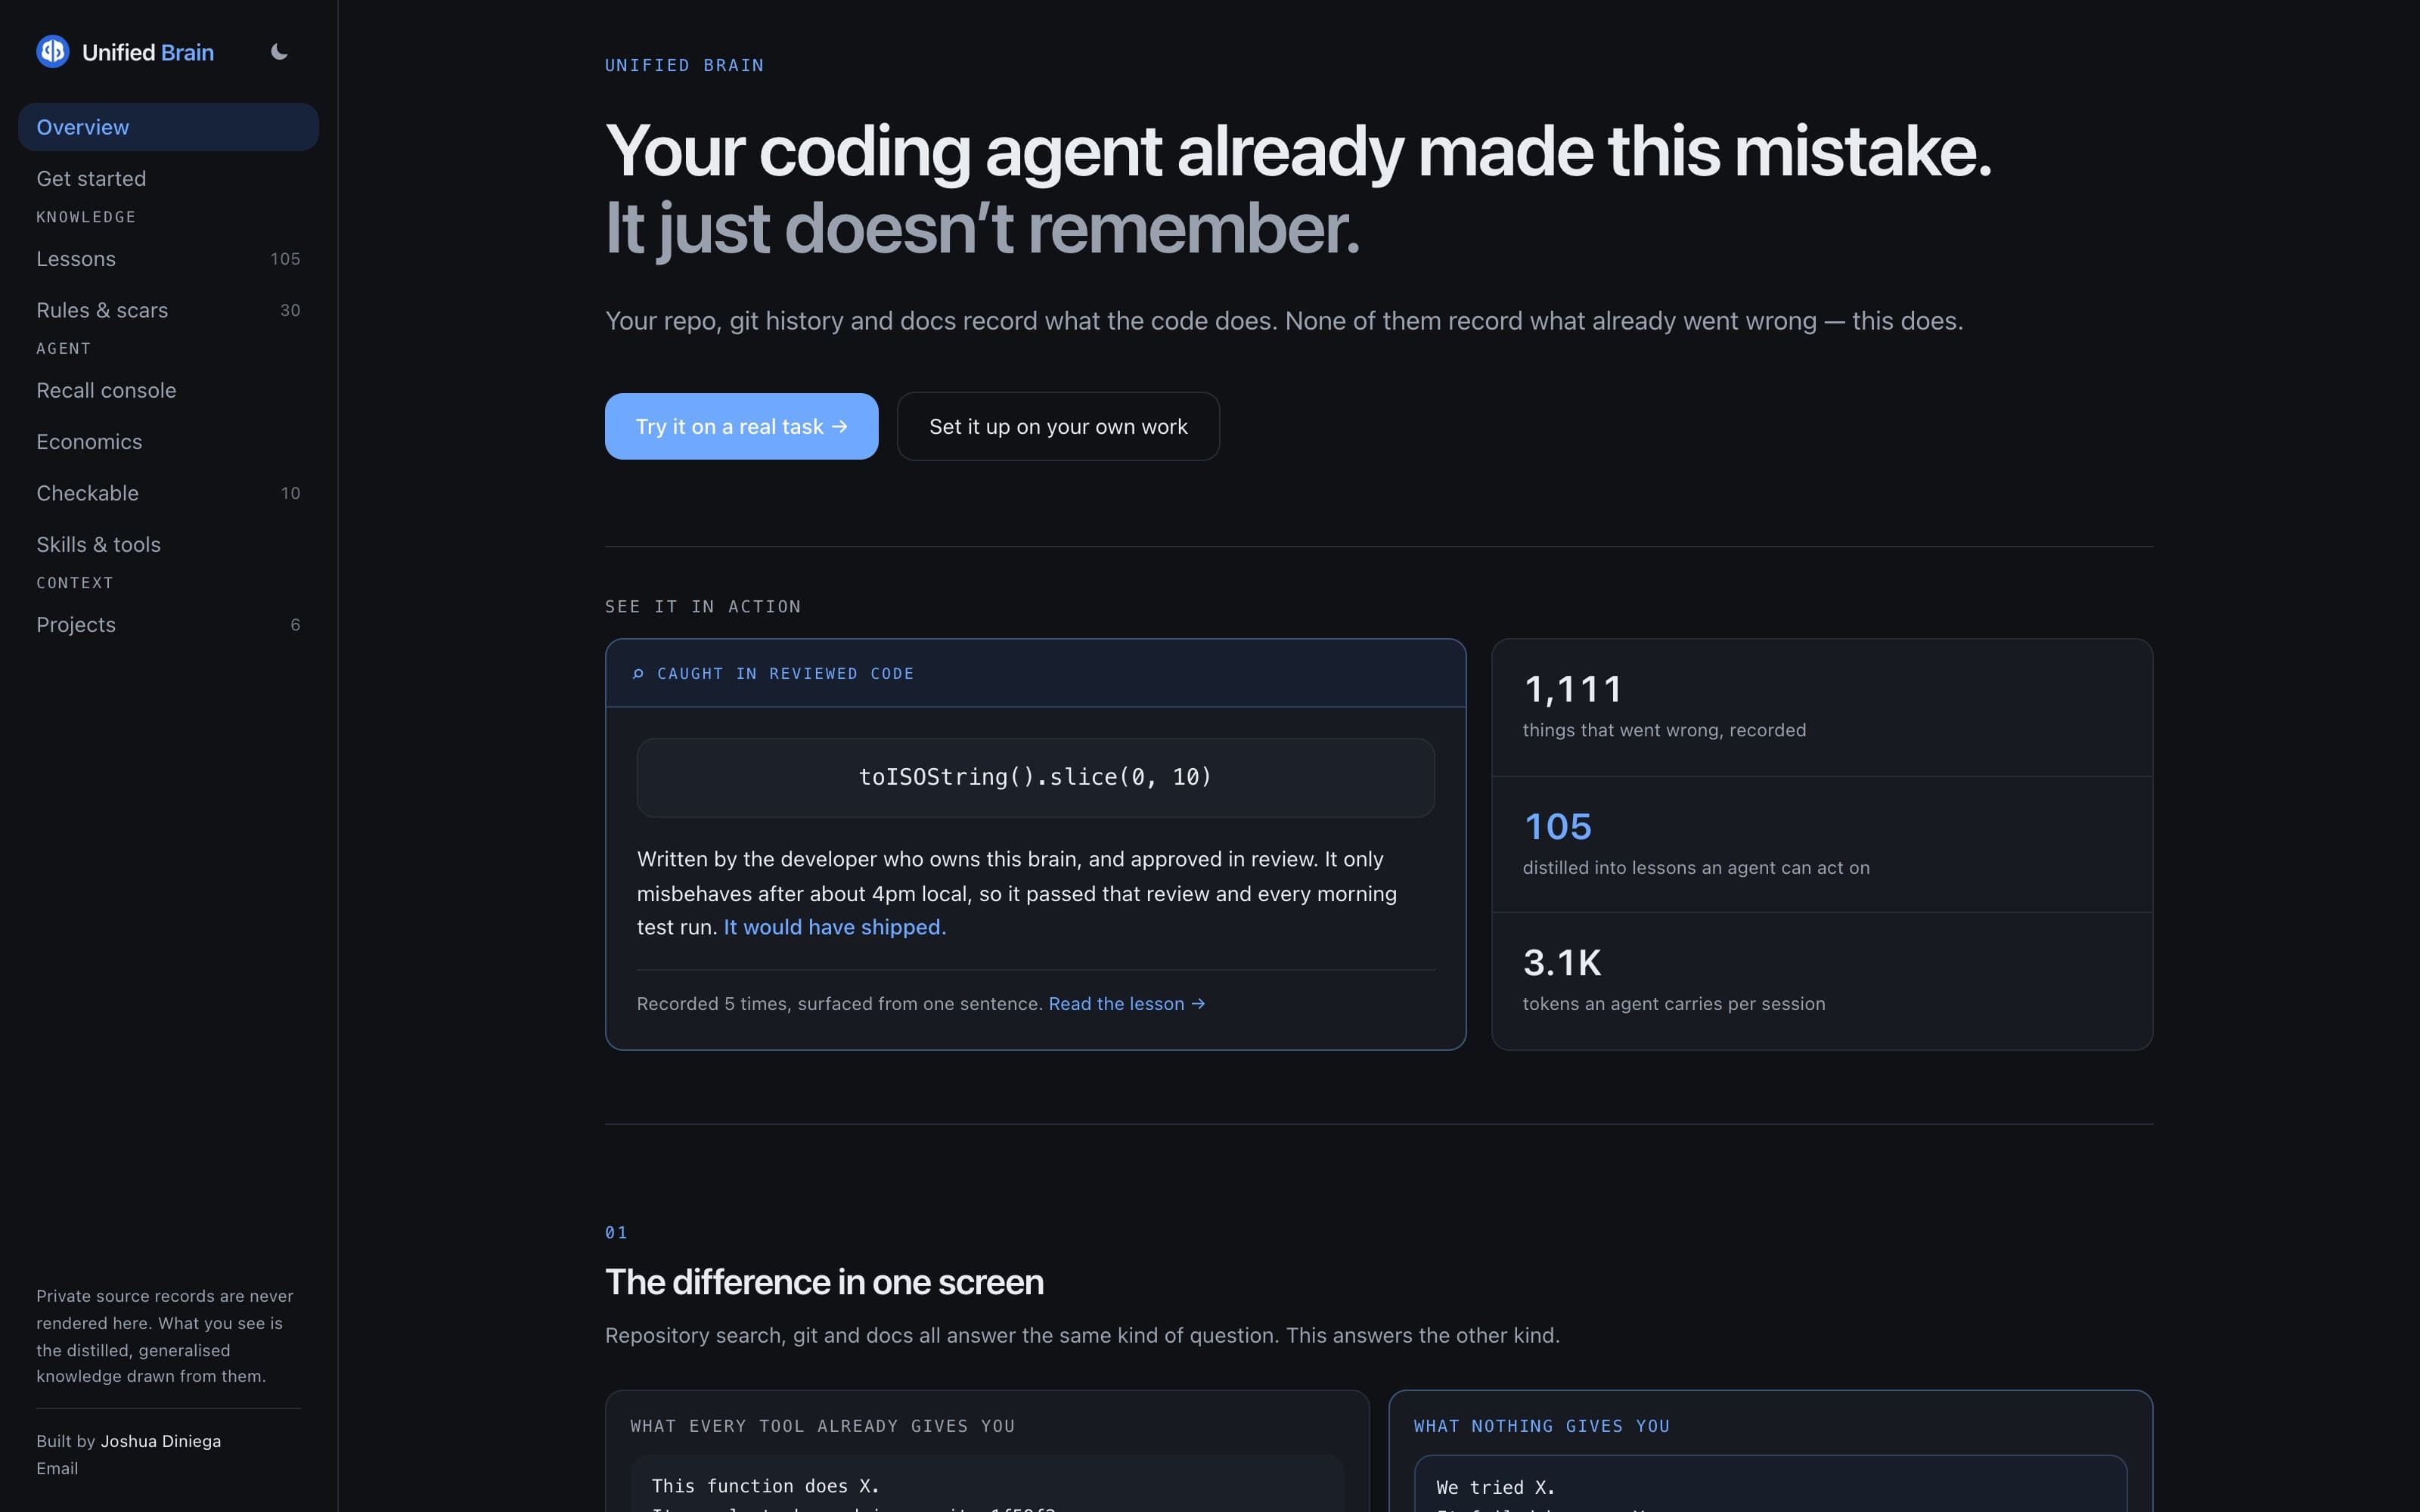Screen dimensions: 2420x1512
Task: Click Set it up on your own work
Action: click(1058, 426)
